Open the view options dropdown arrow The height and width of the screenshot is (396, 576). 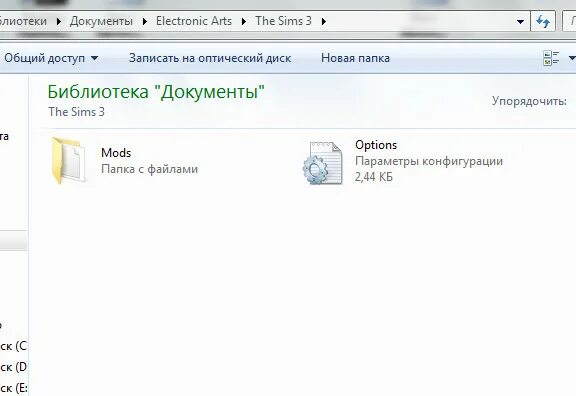tap(572, 58)
